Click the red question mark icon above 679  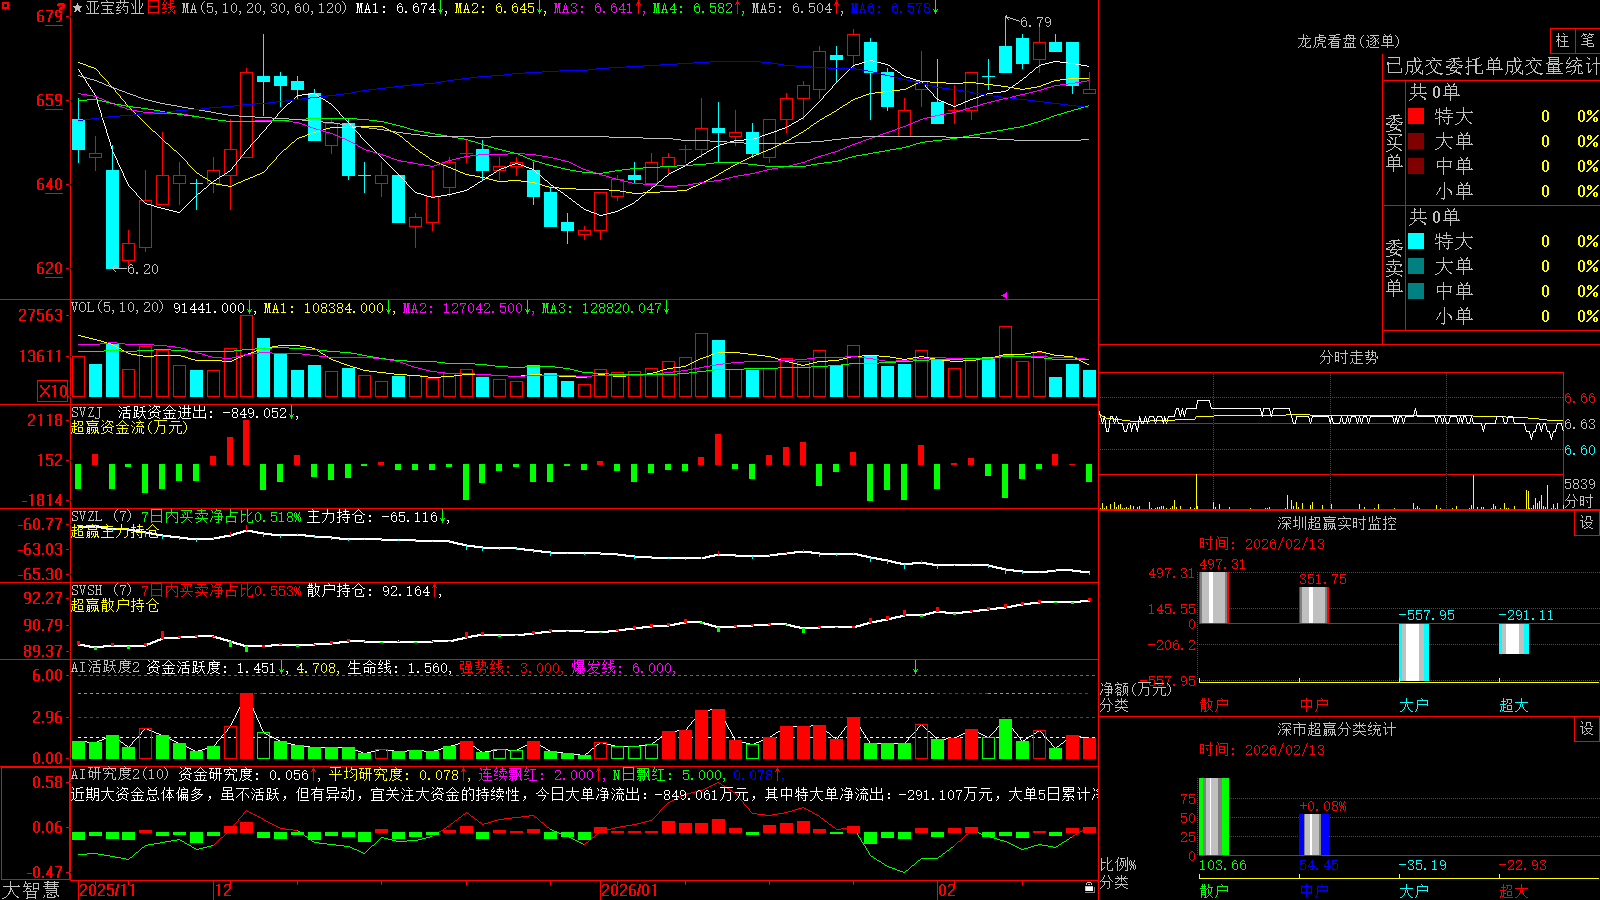pyautogui.click(x=60, y=7)
